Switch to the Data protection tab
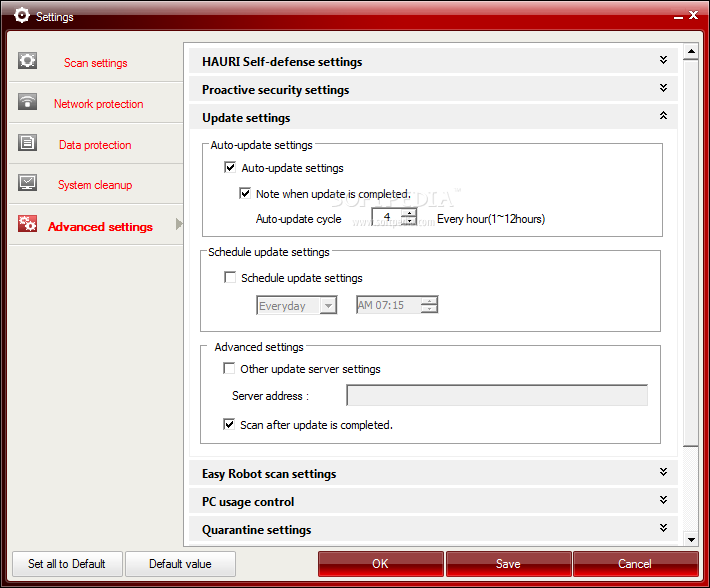 (96, 144)
